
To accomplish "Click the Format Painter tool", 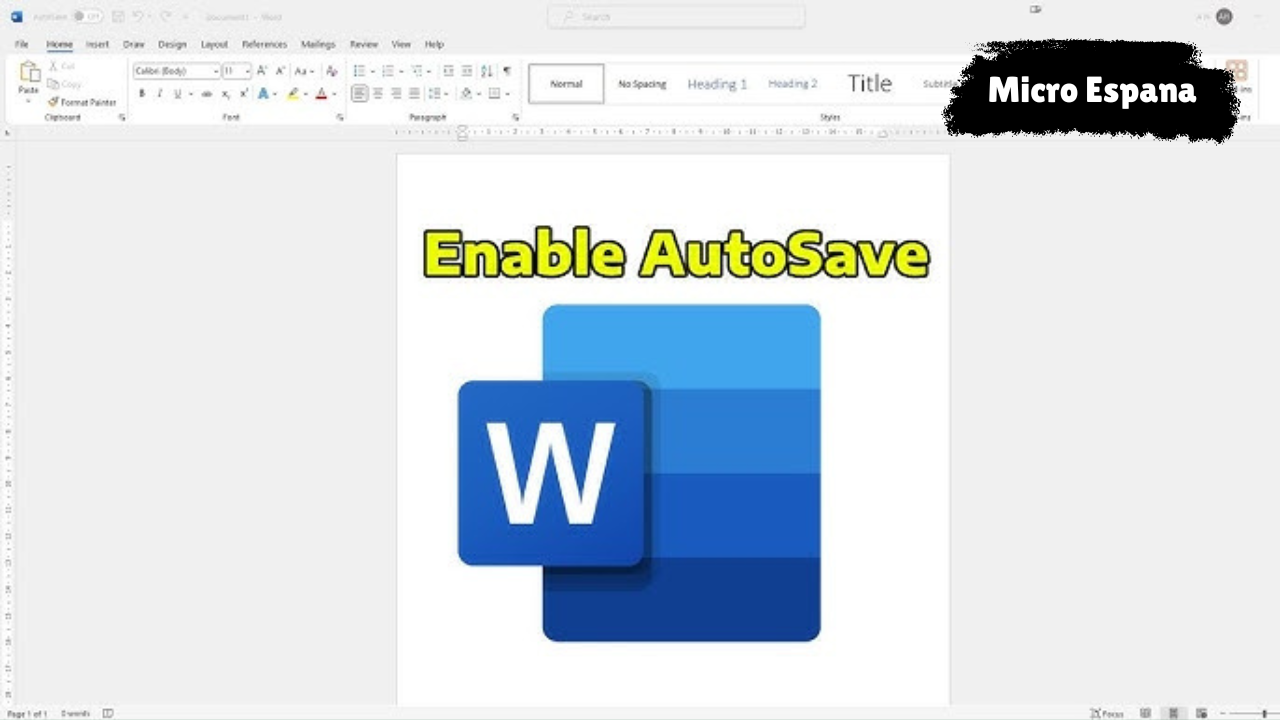I will [x=82, y=102].
